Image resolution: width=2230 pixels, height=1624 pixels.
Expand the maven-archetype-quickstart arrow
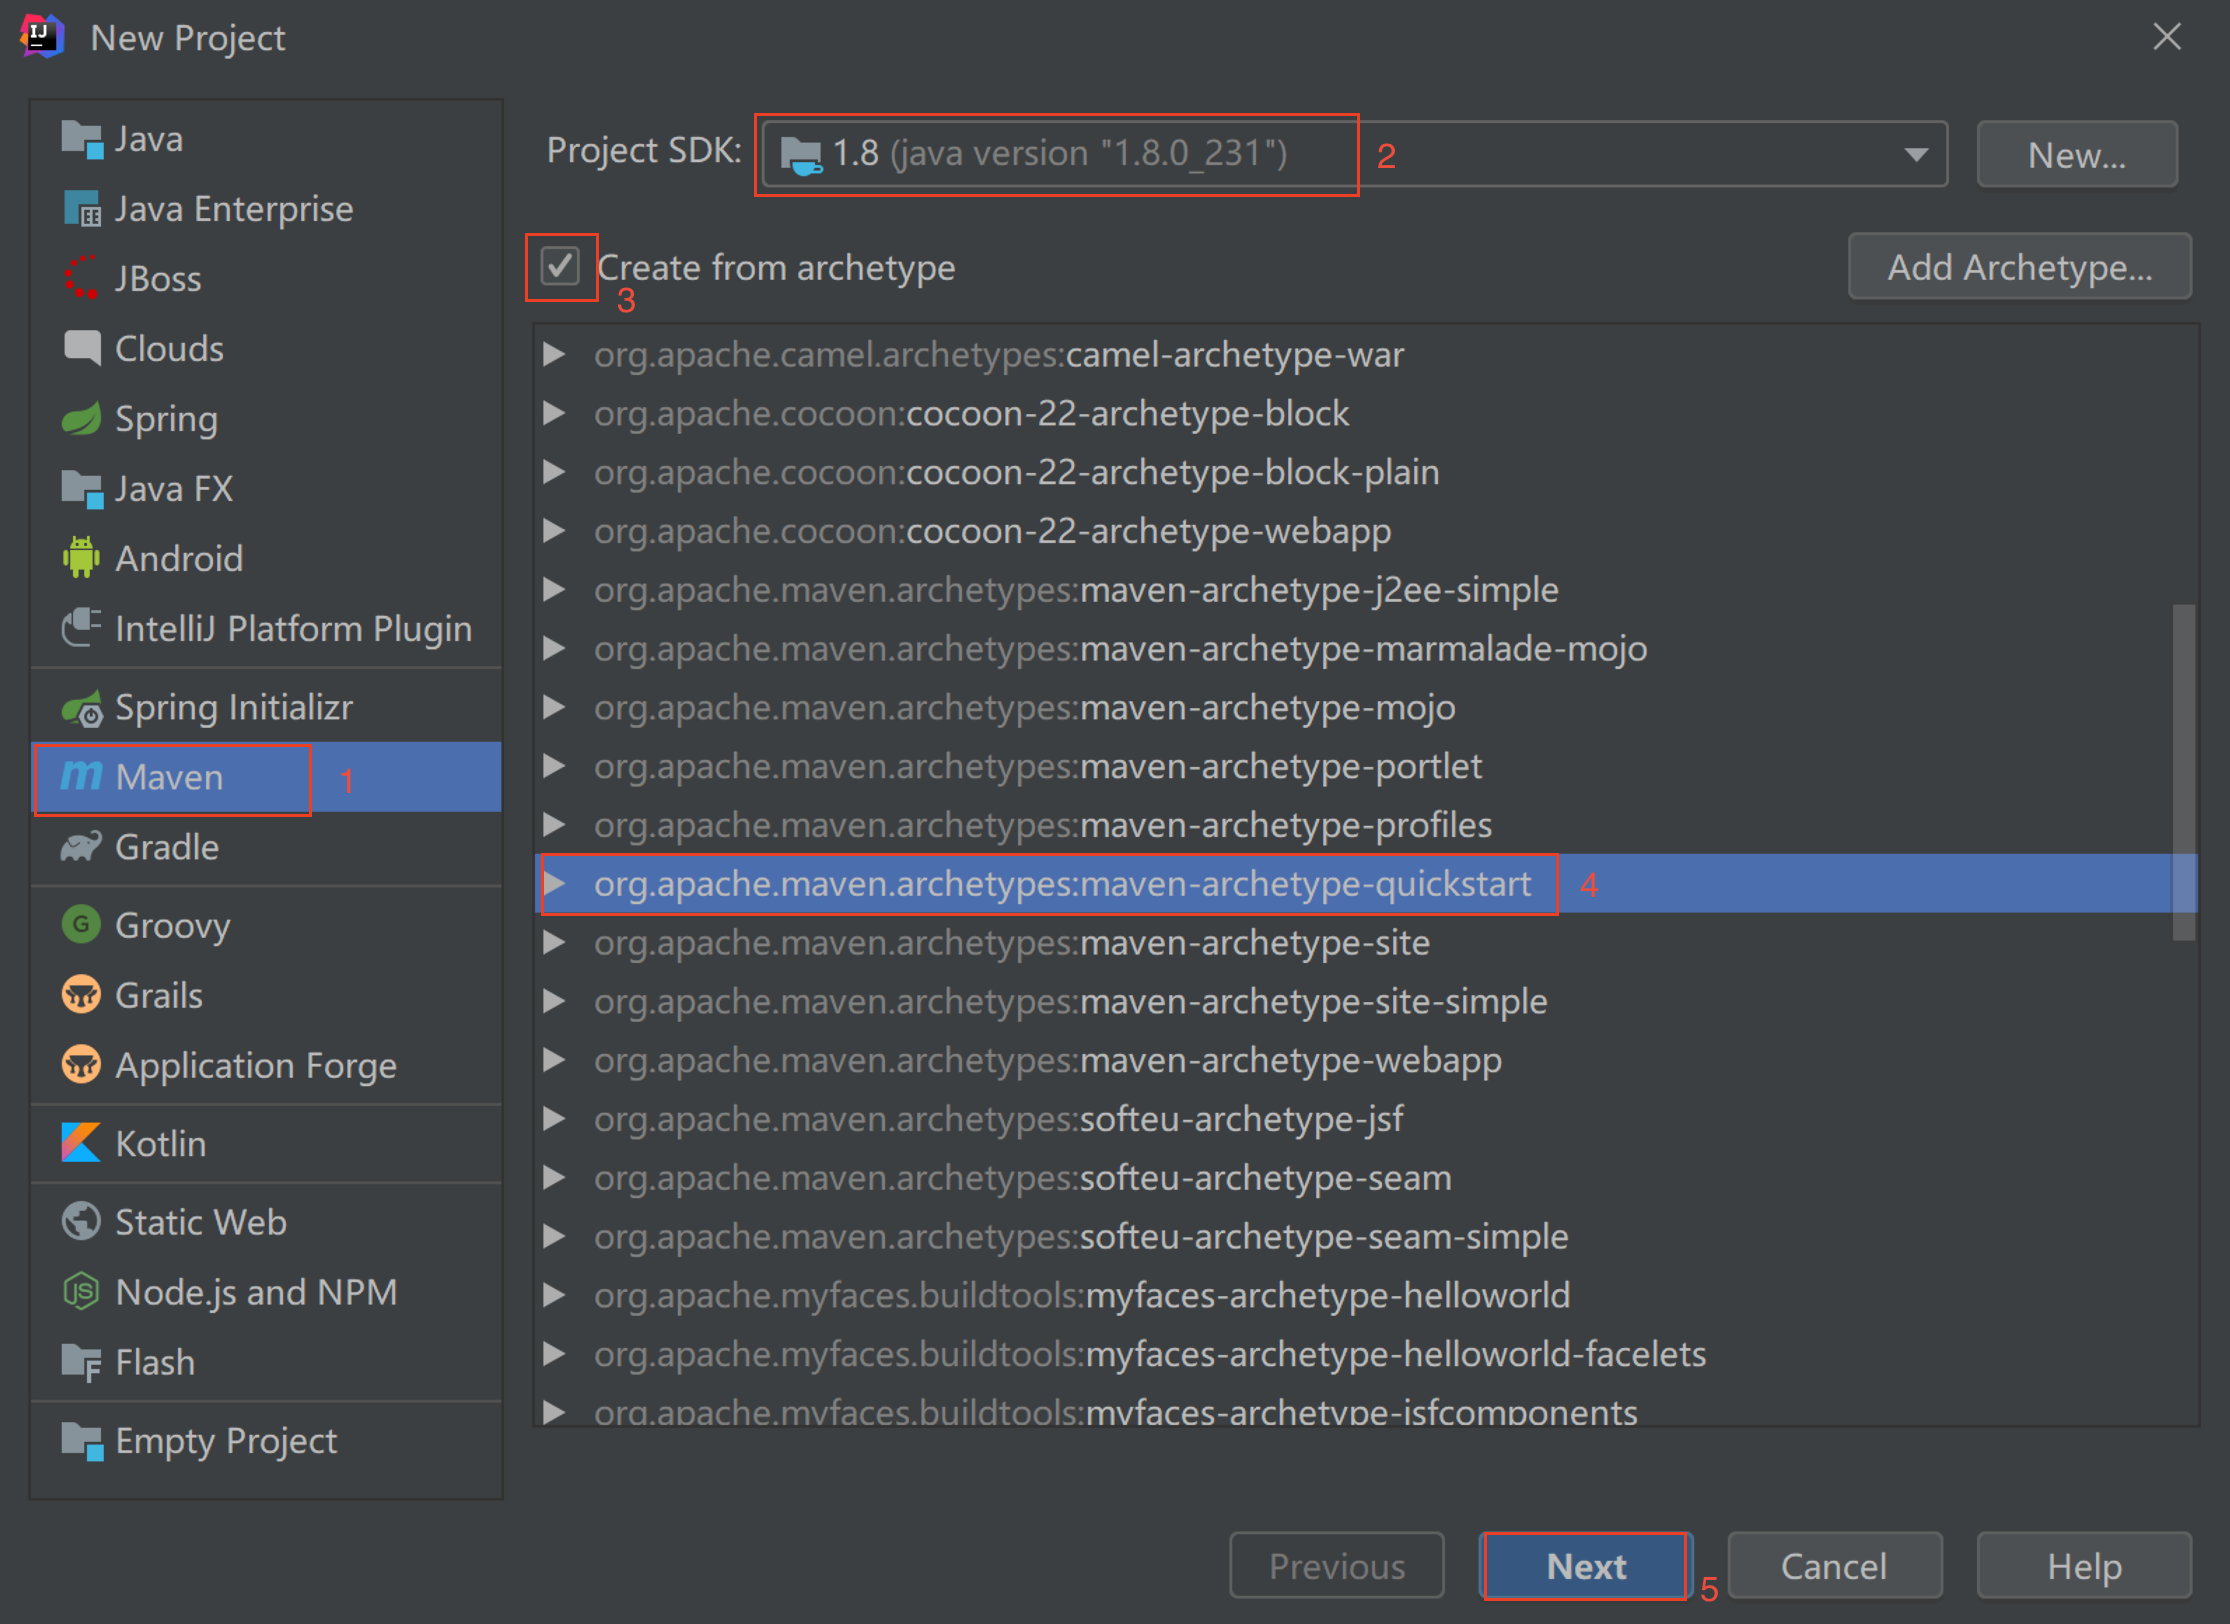click(x=554, y=884)
